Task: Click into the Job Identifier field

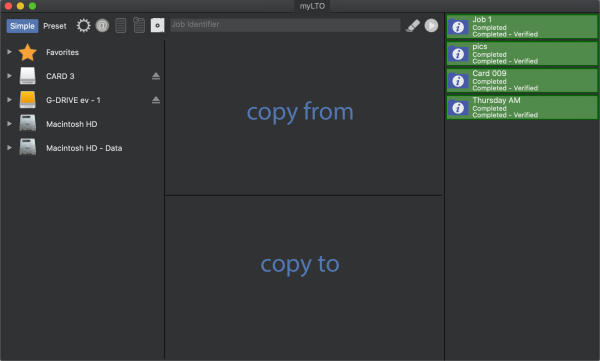Action: point(285,25)
